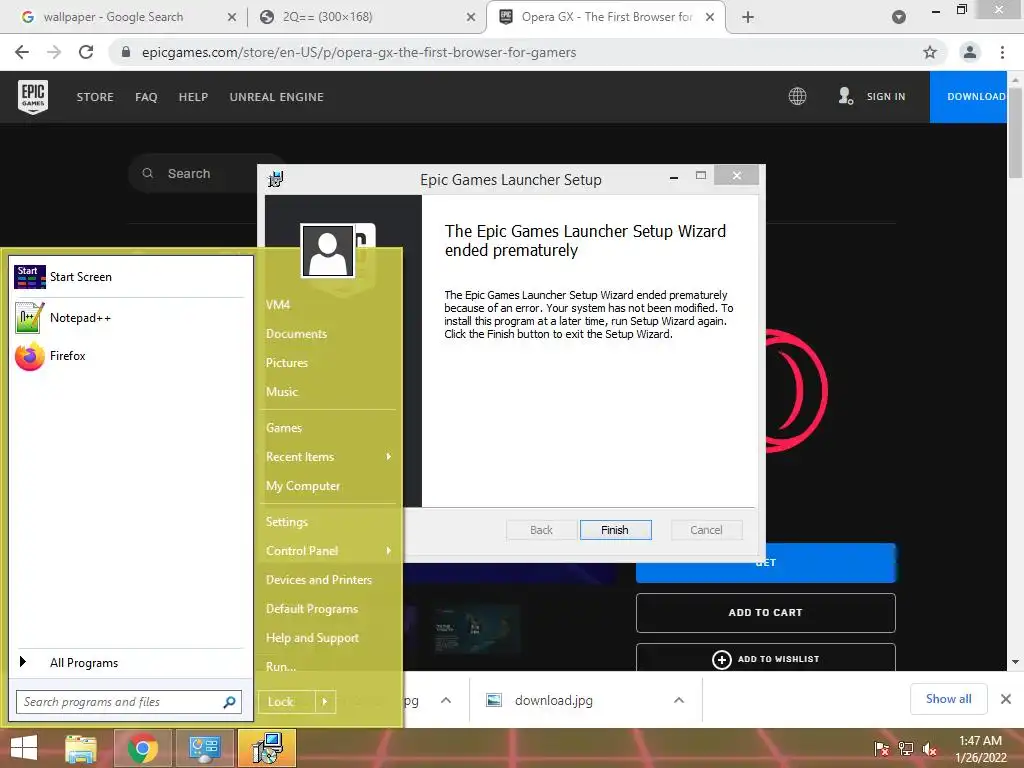Click the Chrome taskbar icon
1024x768 pixels.
click(x=142, y=748)
